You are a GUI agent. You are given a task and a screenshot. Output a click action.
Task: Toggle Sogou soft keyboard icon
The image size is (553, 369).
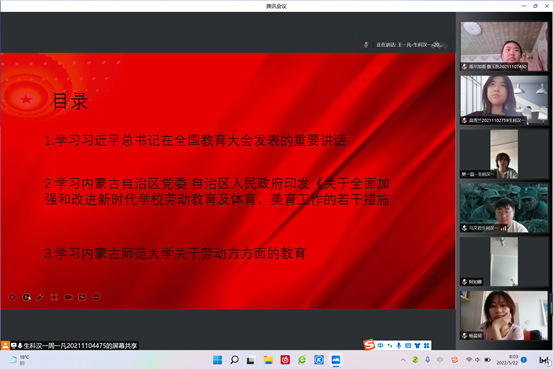point(408,345)
